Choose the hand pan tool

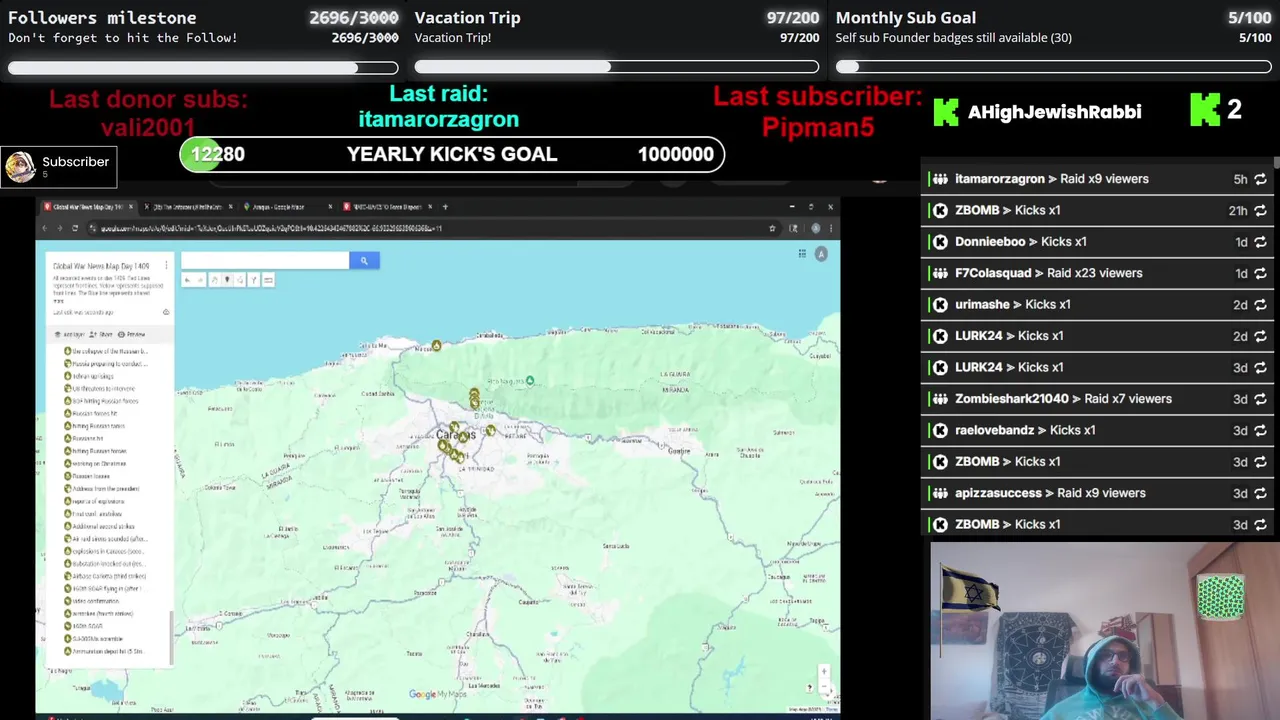coord(215,280)
